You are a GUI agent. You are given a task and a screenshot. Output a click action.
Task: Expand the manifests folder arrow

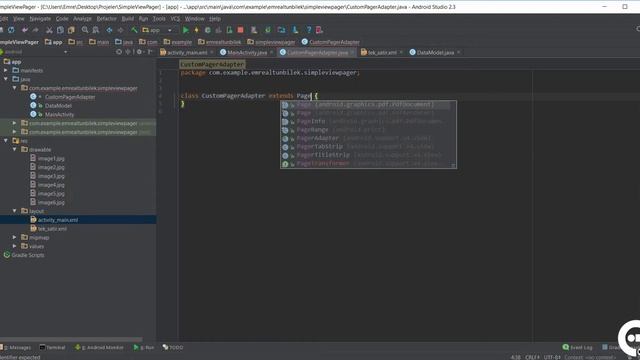(6, 70)
